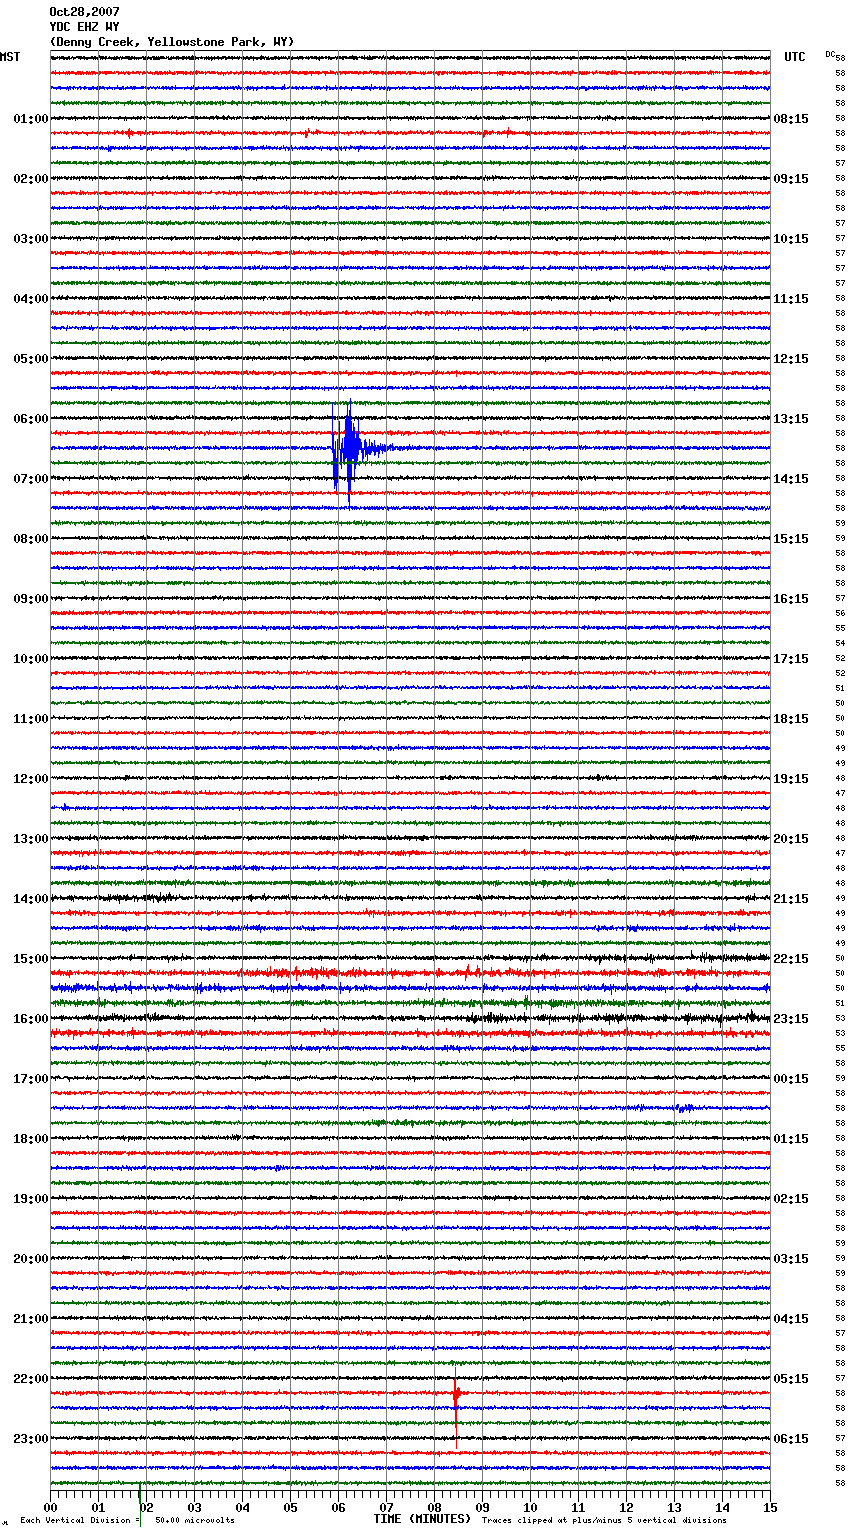Select the 15:00 MST time label
This screenshot has width=850, height=1534.
tap(30, 959)
